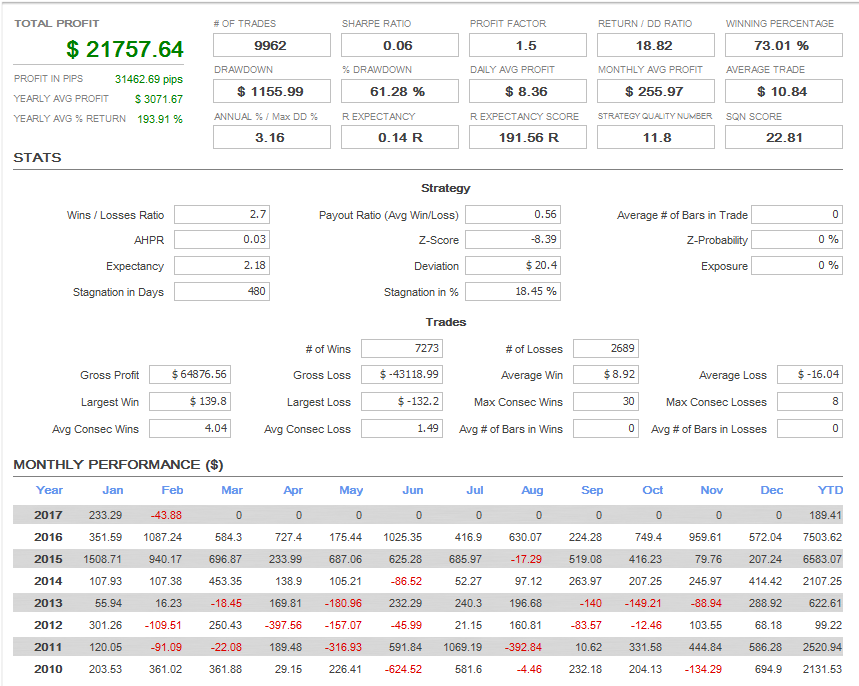This screenshot has width=859, height=686.
Task: Select the Jan column header
Action: (113, 490)
